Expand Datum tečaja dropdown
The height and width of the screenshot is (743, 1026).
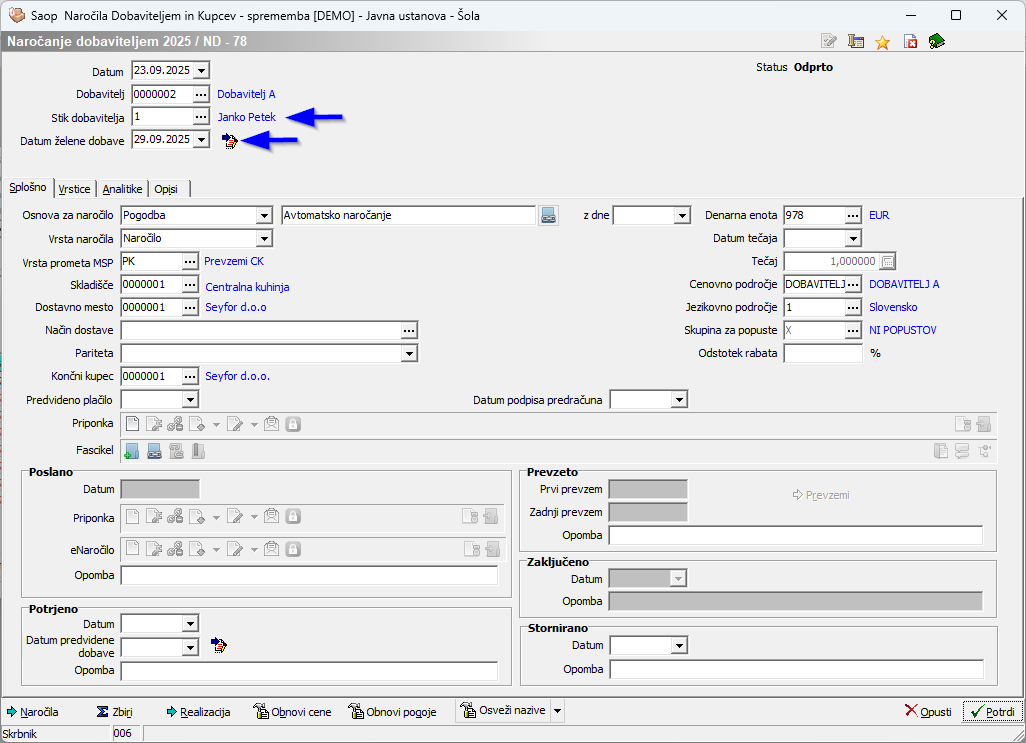pos(853,239)
